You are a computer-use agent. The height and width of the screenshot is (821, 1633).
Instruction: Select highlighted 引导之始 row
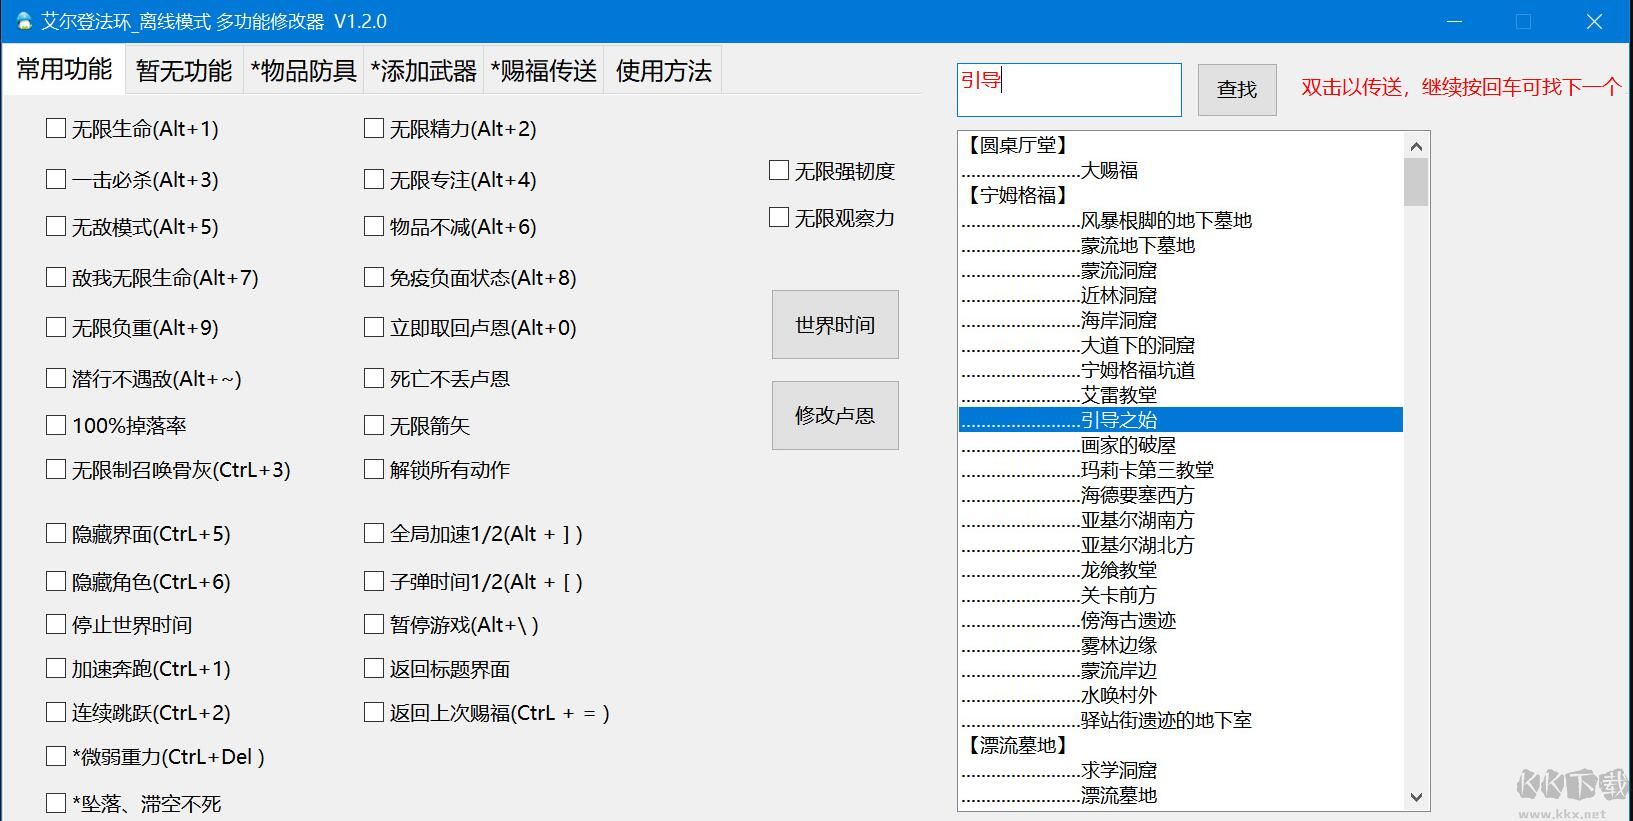[1181, 420]
